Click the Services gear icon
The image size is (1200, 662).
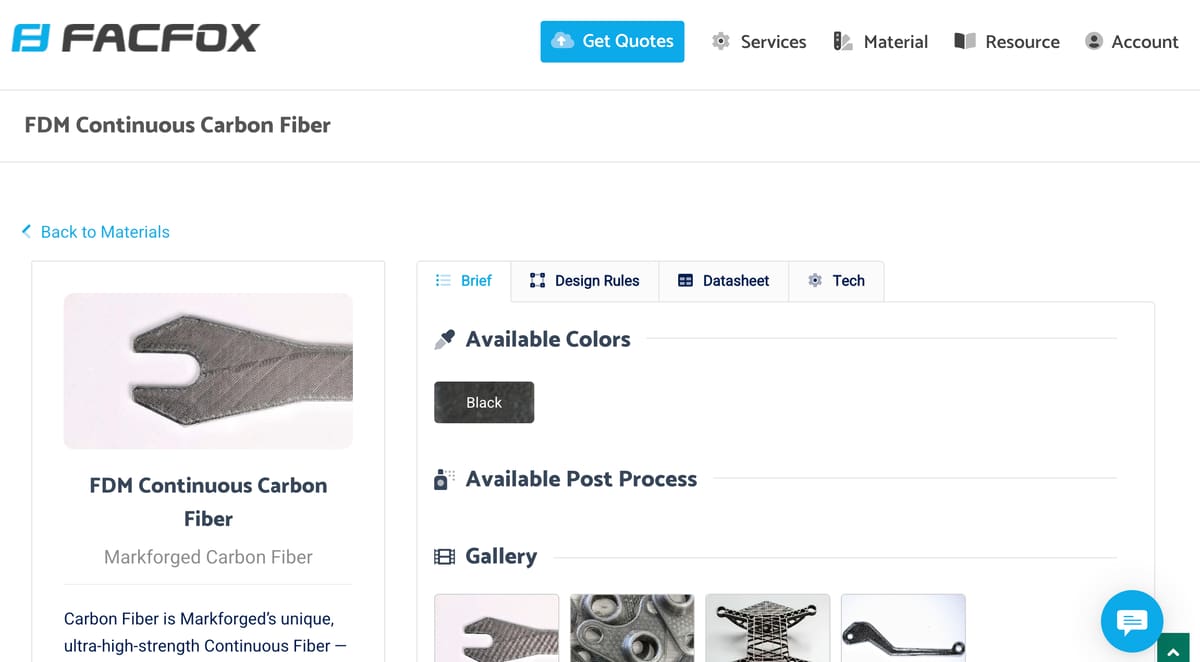tap(720, 41)
